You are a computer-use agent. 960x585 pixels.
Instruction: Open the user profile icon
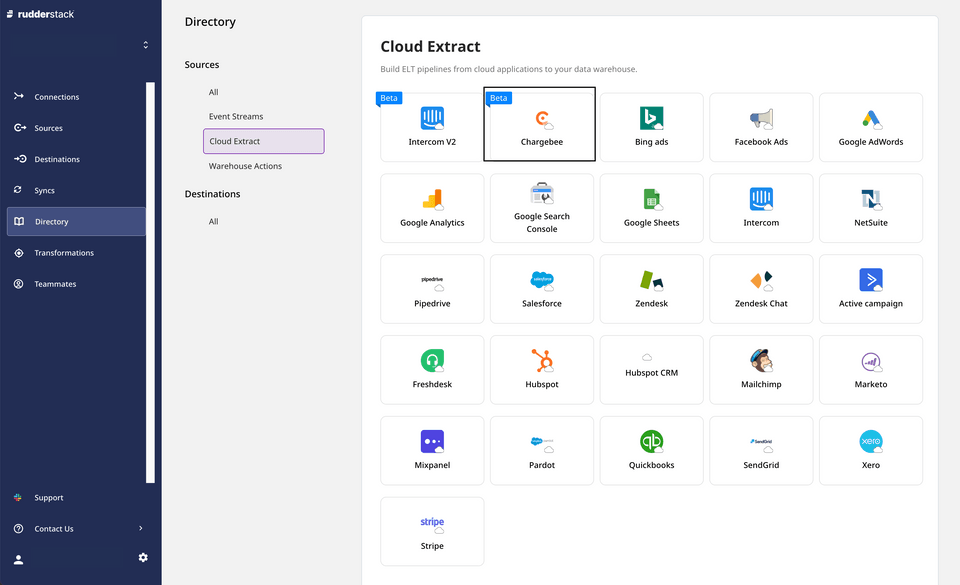pos(18,559)
